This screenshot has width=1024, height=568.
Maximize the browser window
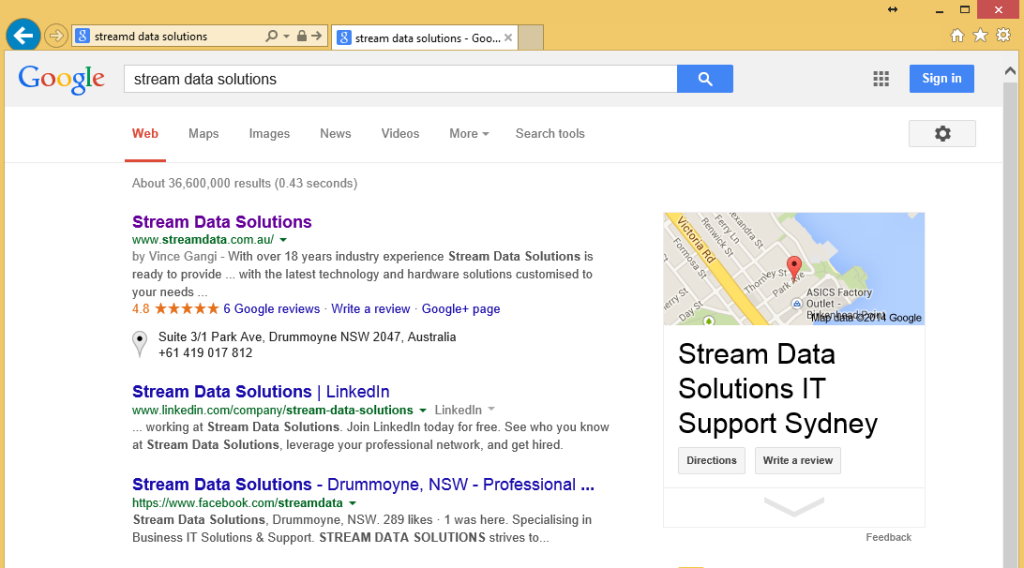coord(965,9)
